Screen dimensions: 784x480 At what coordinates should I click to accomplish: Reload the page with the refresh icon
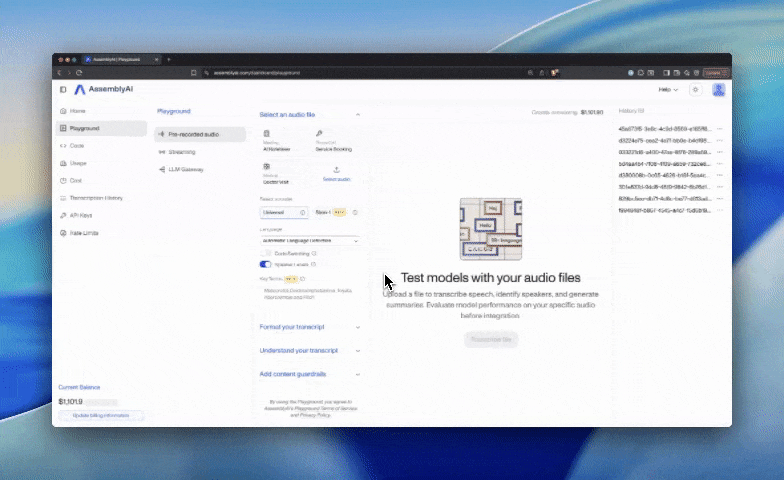[x=79, y=73]
